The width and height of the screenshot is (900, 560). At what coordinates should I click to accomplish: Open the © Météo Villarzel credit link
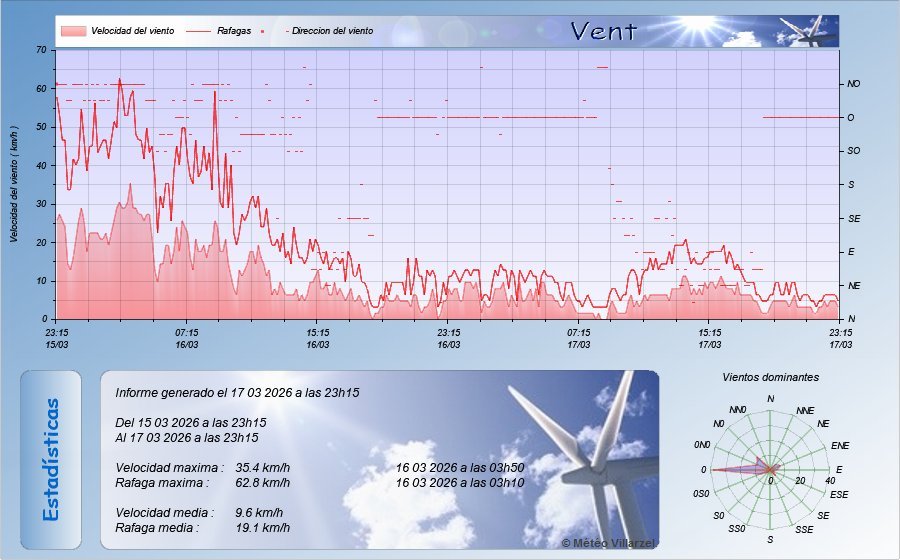tap(607, 541)
